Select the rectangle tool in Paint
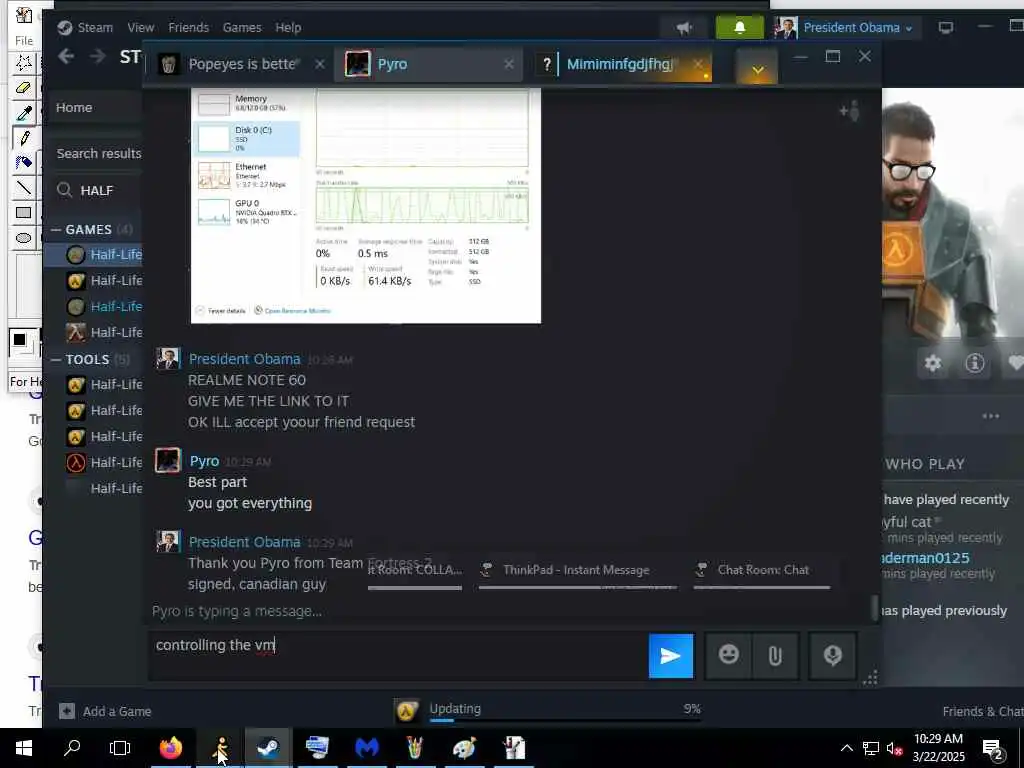Viewport: 1024px width, 768px height. [24, 213]
